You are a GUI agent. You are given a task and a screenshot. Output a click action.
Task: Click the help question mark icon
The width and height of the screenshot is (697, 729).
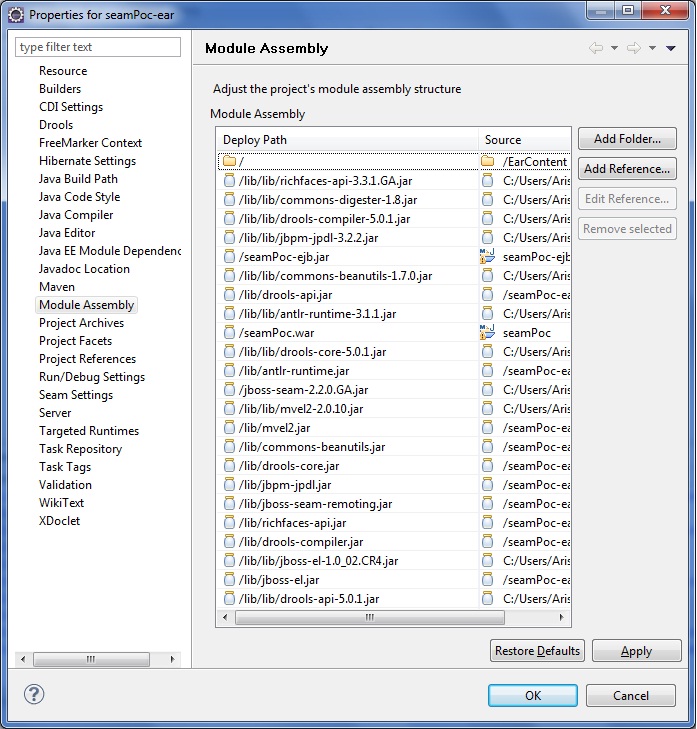pos(34,695)
